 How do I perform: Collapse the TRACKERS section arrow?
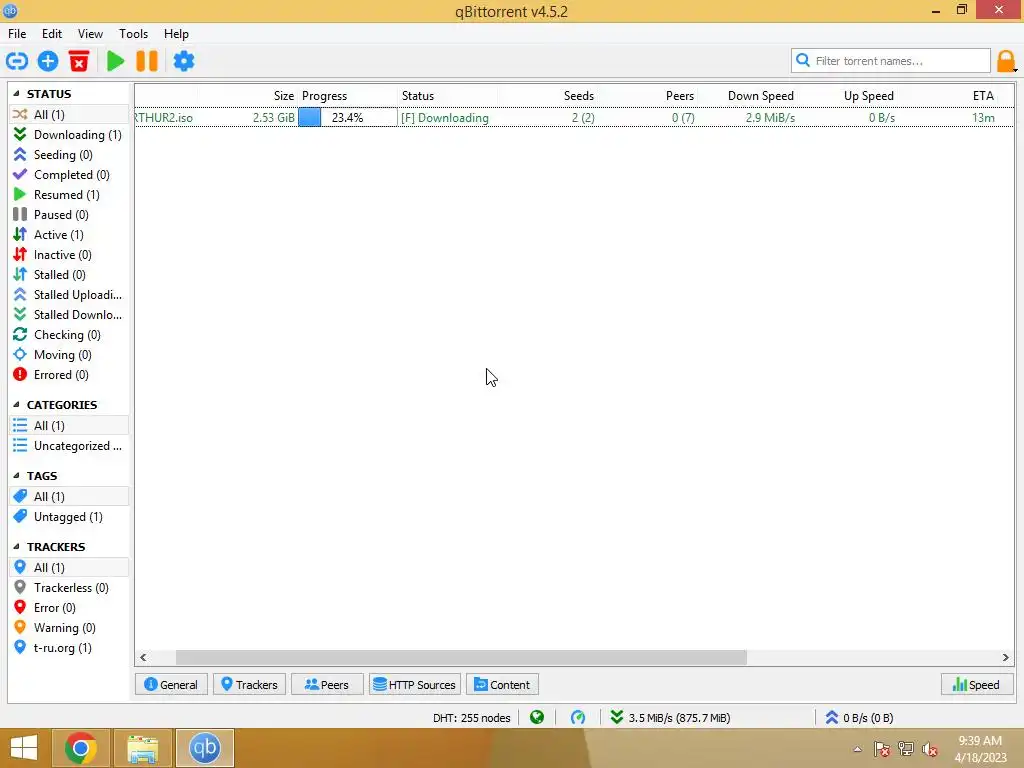(x=16, y=546)
